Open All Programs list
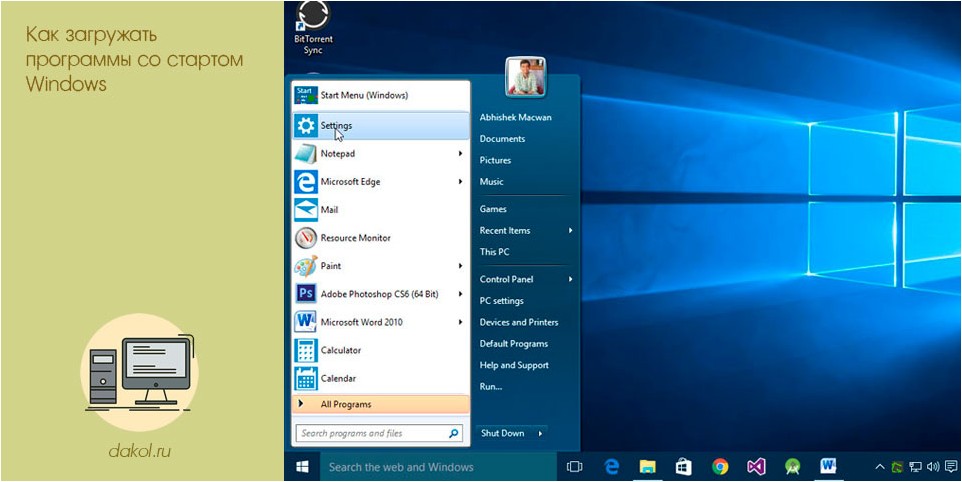Image resolution: width=962 pixels, height=482 pixels. click(x=381, y=404)
